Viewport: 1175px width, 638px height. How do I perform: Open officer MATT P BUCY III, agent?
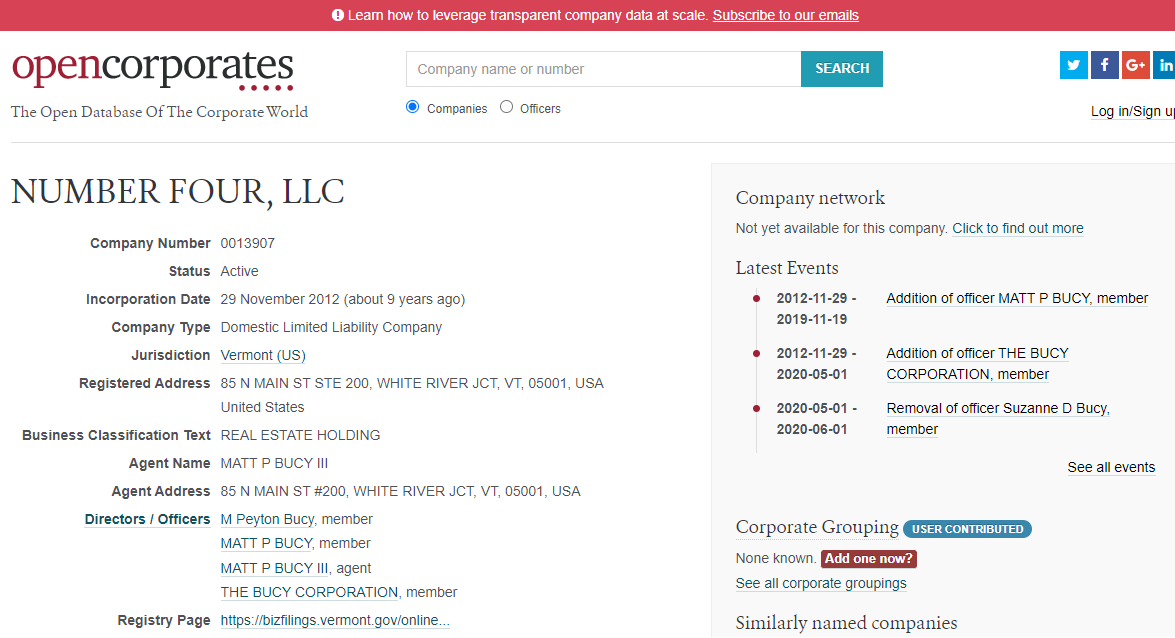tap(274, 568)
